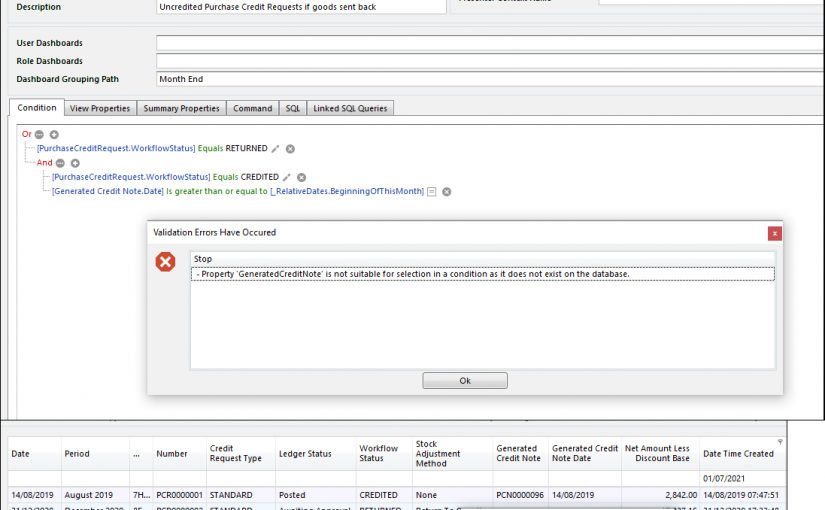Screen dimensions: 825x510
Task: Click the Posted ledger status cell
Action: pos(316,495)
